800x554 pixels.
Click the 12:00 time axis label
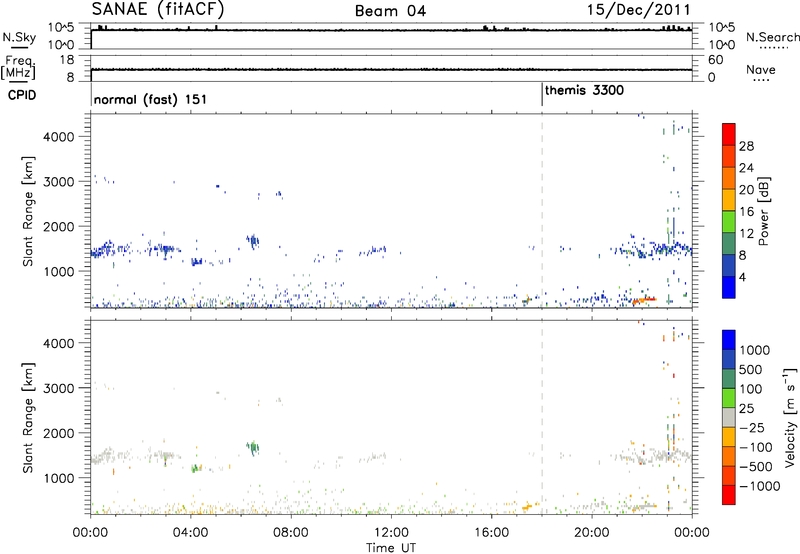(x=391, y=532)
